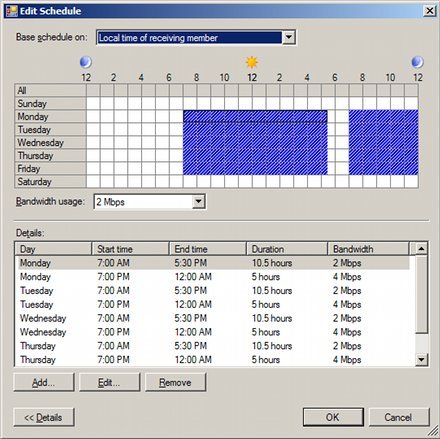The height and width of the screenshot is (439, 440).
Task: Select Monday 7:00 PM schedule entry
Action: click(x=212, y=277)
